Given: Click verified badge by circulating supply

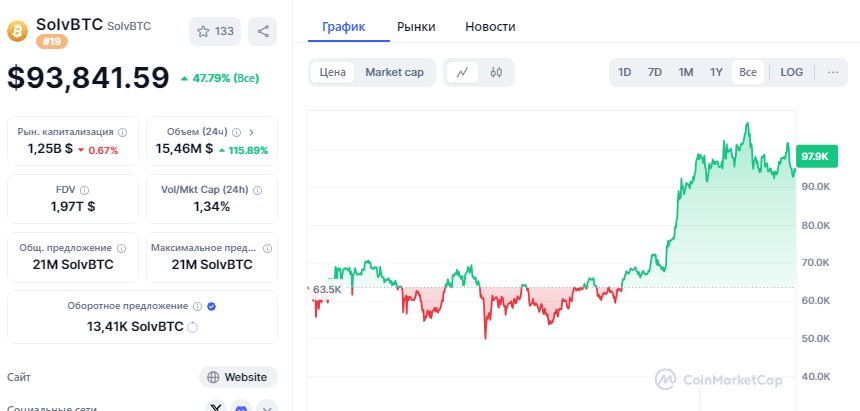Looking at the screenshot, I should point(211,307).
